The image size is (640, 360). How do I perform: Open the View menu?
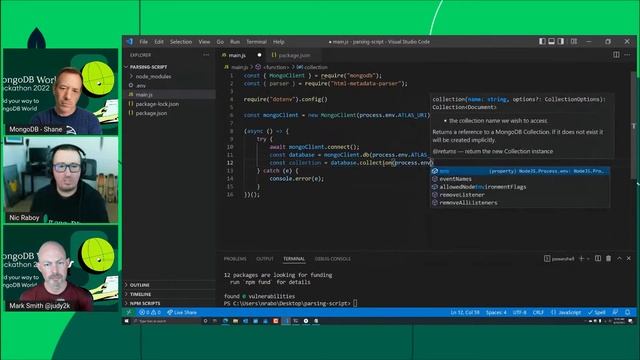[204, 42]
